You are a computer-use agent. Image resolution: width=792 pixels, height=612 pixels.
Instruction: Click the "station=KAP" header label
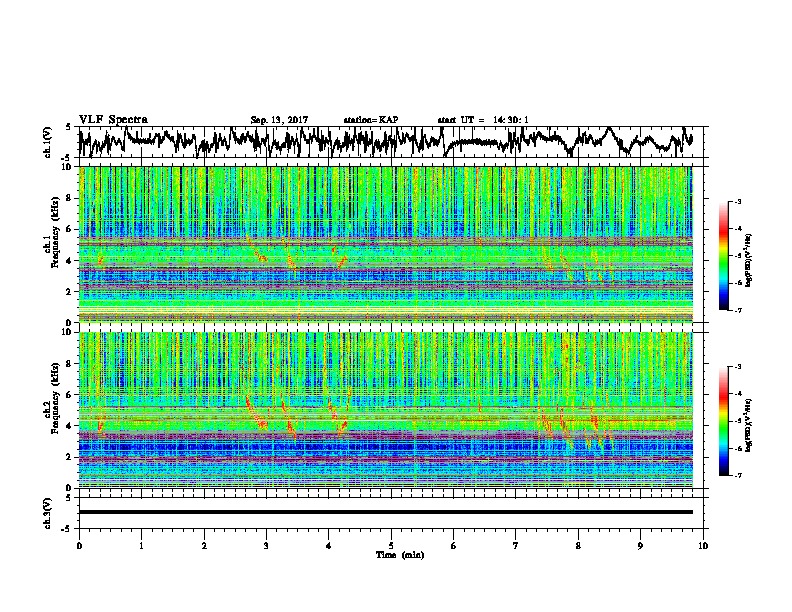pos(371,120)
